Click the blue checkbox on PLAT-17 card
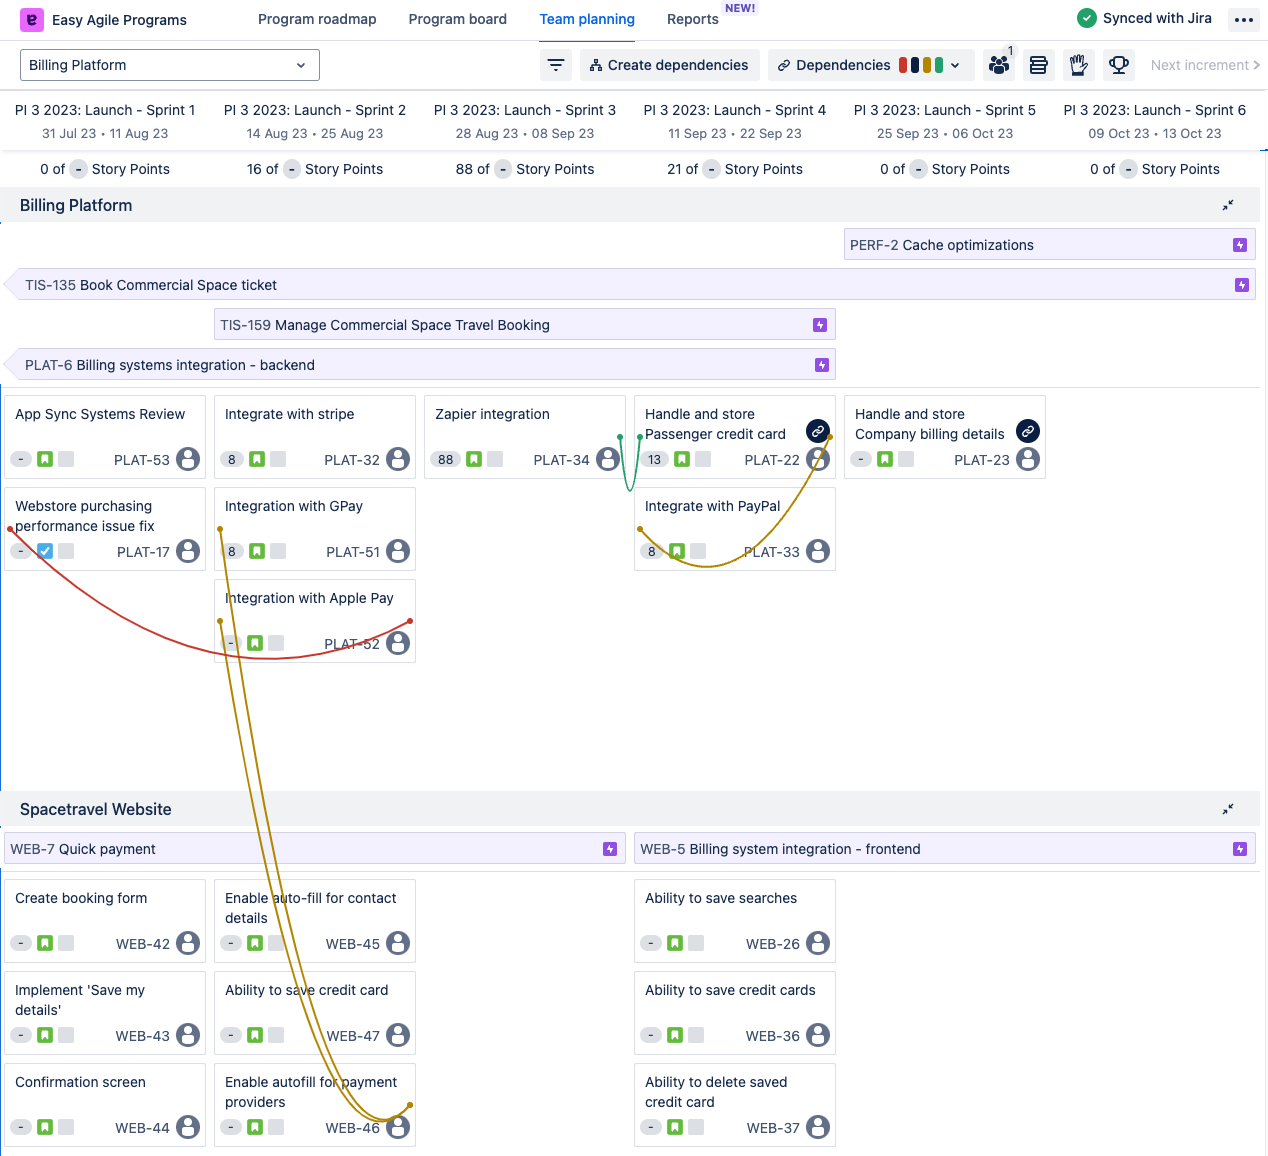The width and height of the screenshot is (1268, 1156). click(45, 551)
